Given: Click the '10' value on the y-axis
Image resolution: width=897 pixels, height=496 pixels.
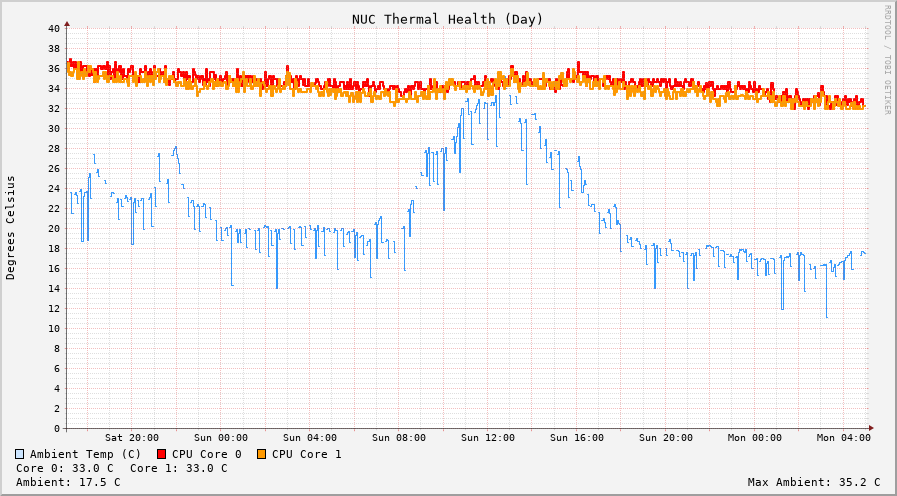Looking at the screenshot, I should (x=54, y=328).
